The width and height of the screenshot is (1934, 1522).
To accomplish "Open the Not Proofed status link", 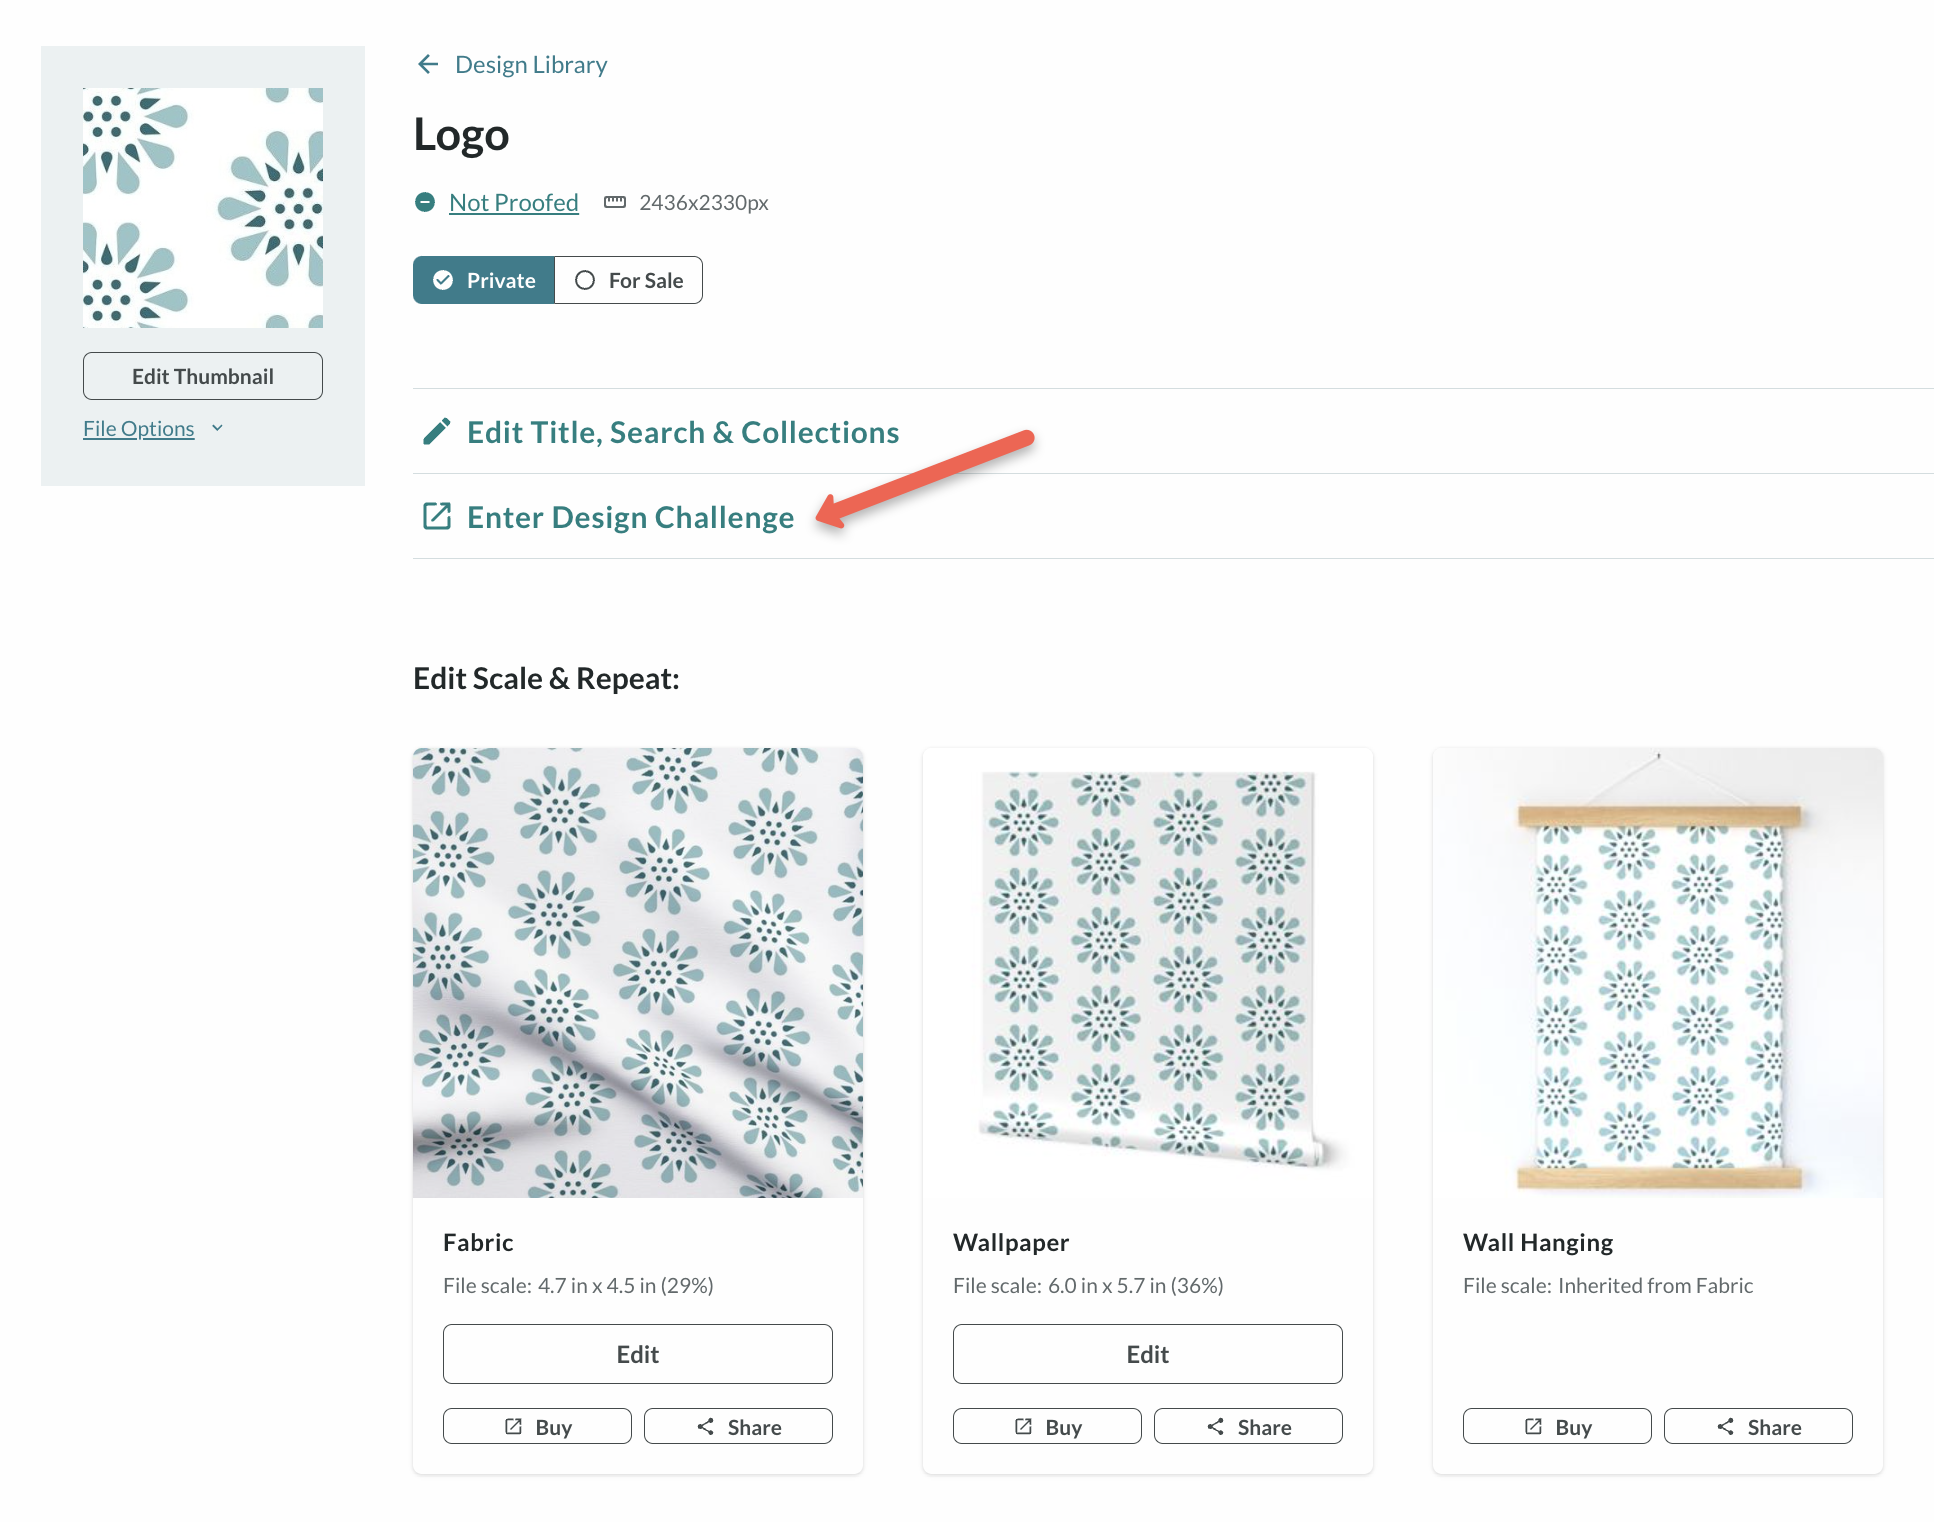I will tap(514, 203).
